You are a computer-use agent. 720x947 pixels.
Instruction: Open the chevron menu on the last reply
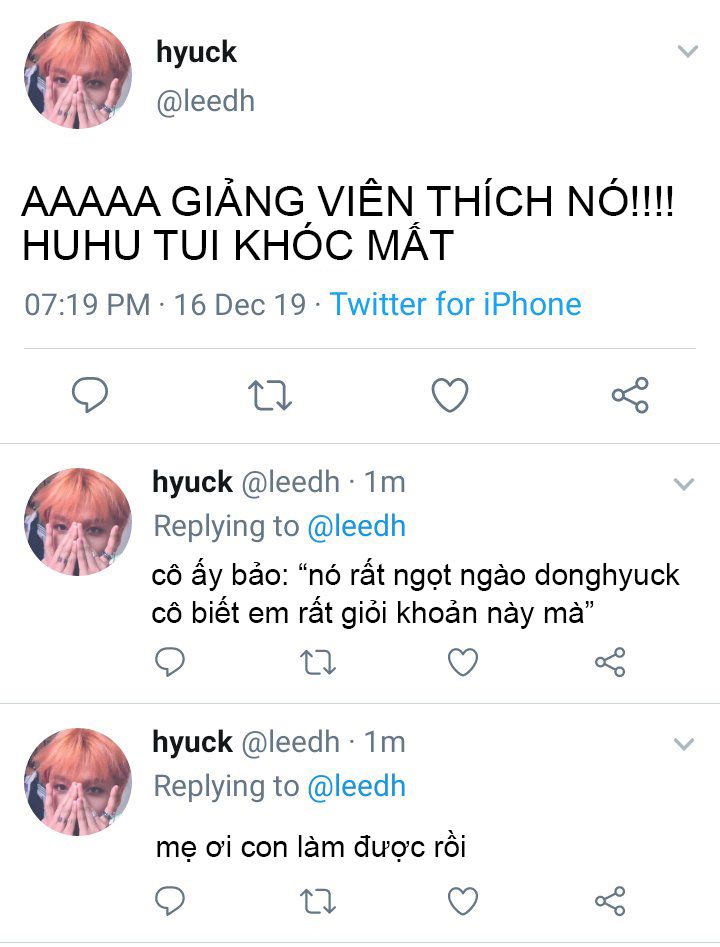point(684,743)
